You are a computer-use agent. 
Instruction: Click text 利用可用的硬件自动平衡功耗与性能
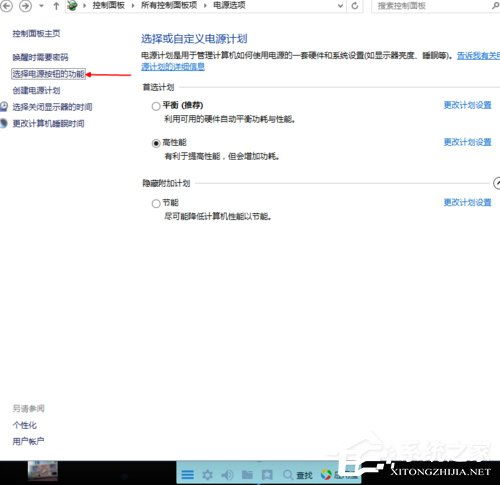[x=230, y=119]
